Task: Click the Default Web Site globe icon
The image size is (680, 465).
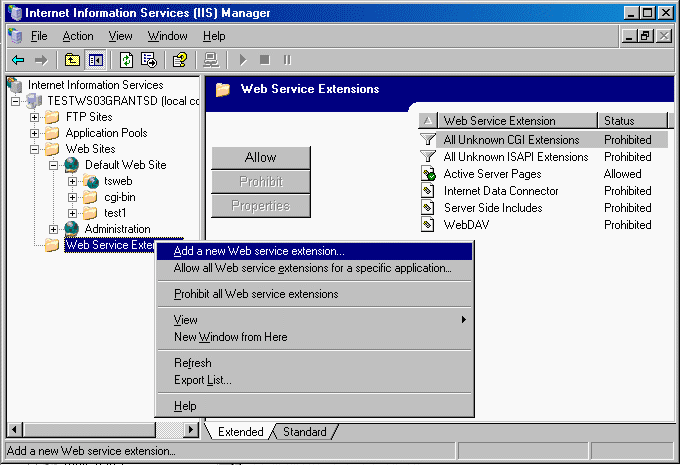Action: coord(72,165)
